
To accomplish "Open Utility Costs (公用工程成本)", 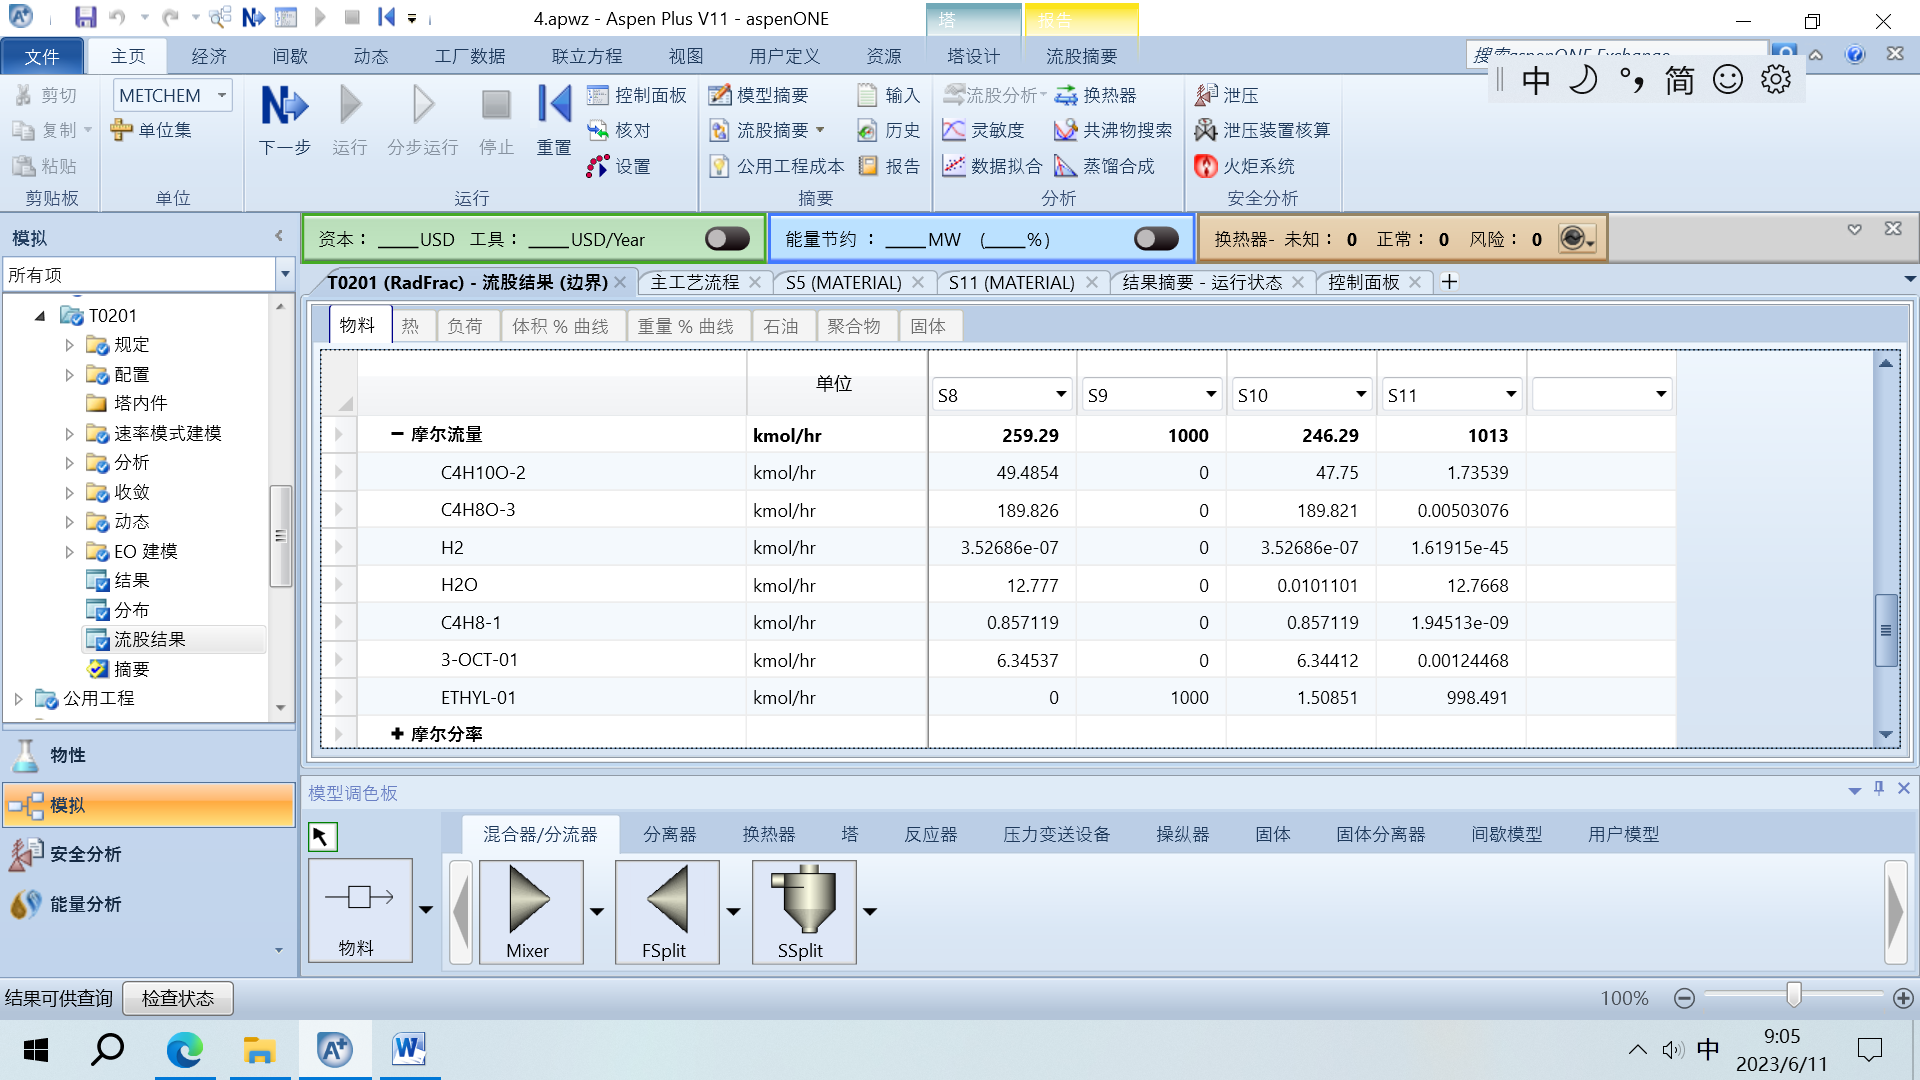I will pos(777,166).
